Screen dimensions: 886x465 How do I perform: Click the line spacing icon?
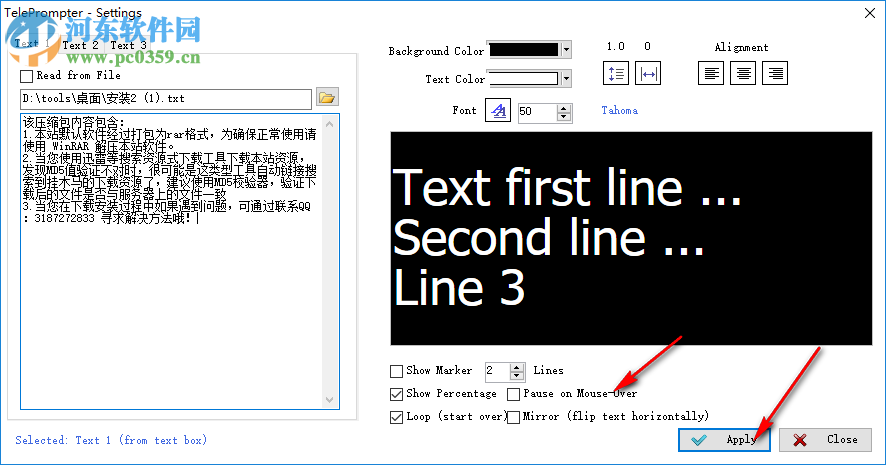[x=616, y=73]
